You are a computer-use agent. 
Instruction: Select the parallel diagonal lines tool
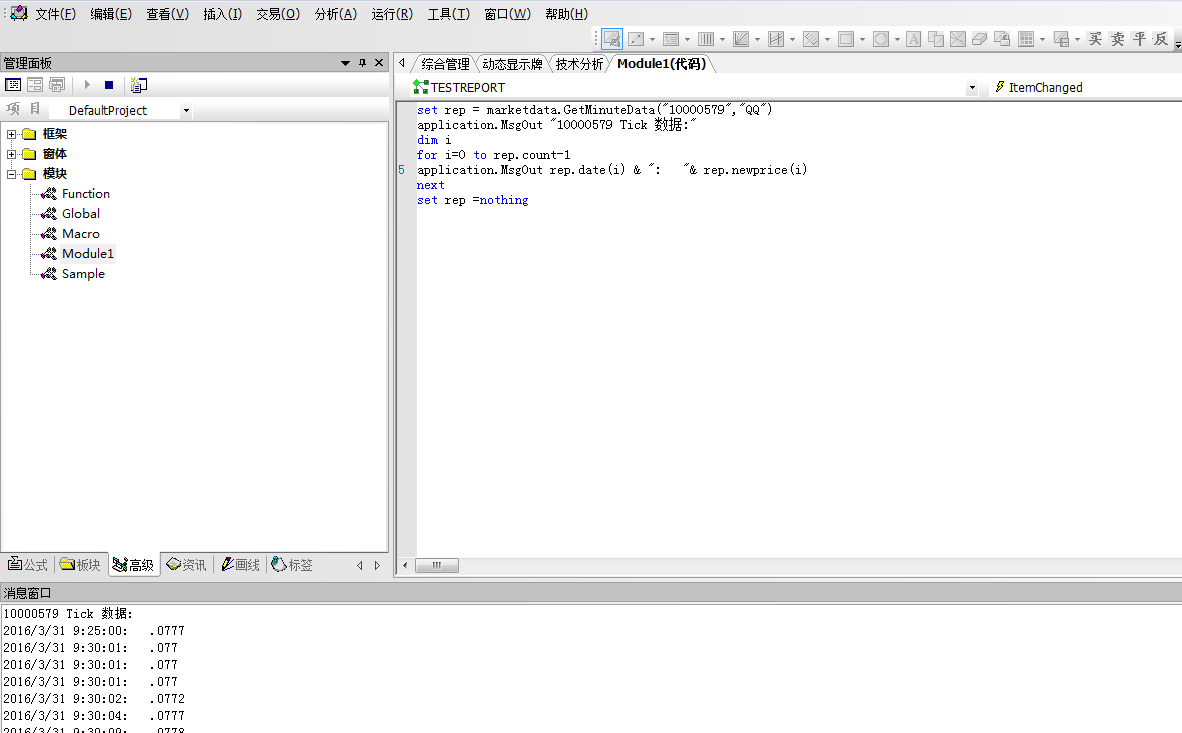tap(811, 39)
